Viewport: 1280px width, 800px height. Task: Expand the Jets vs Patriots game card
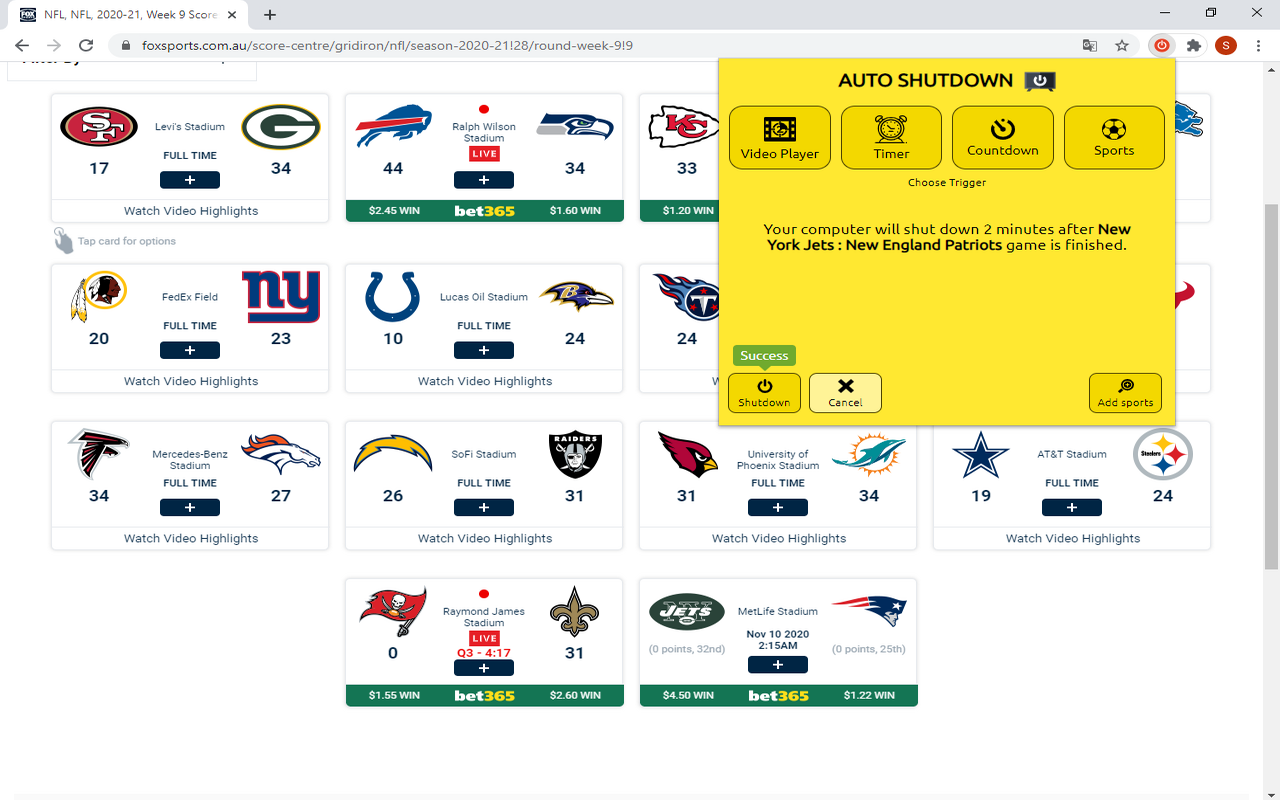tap(778, 664)
